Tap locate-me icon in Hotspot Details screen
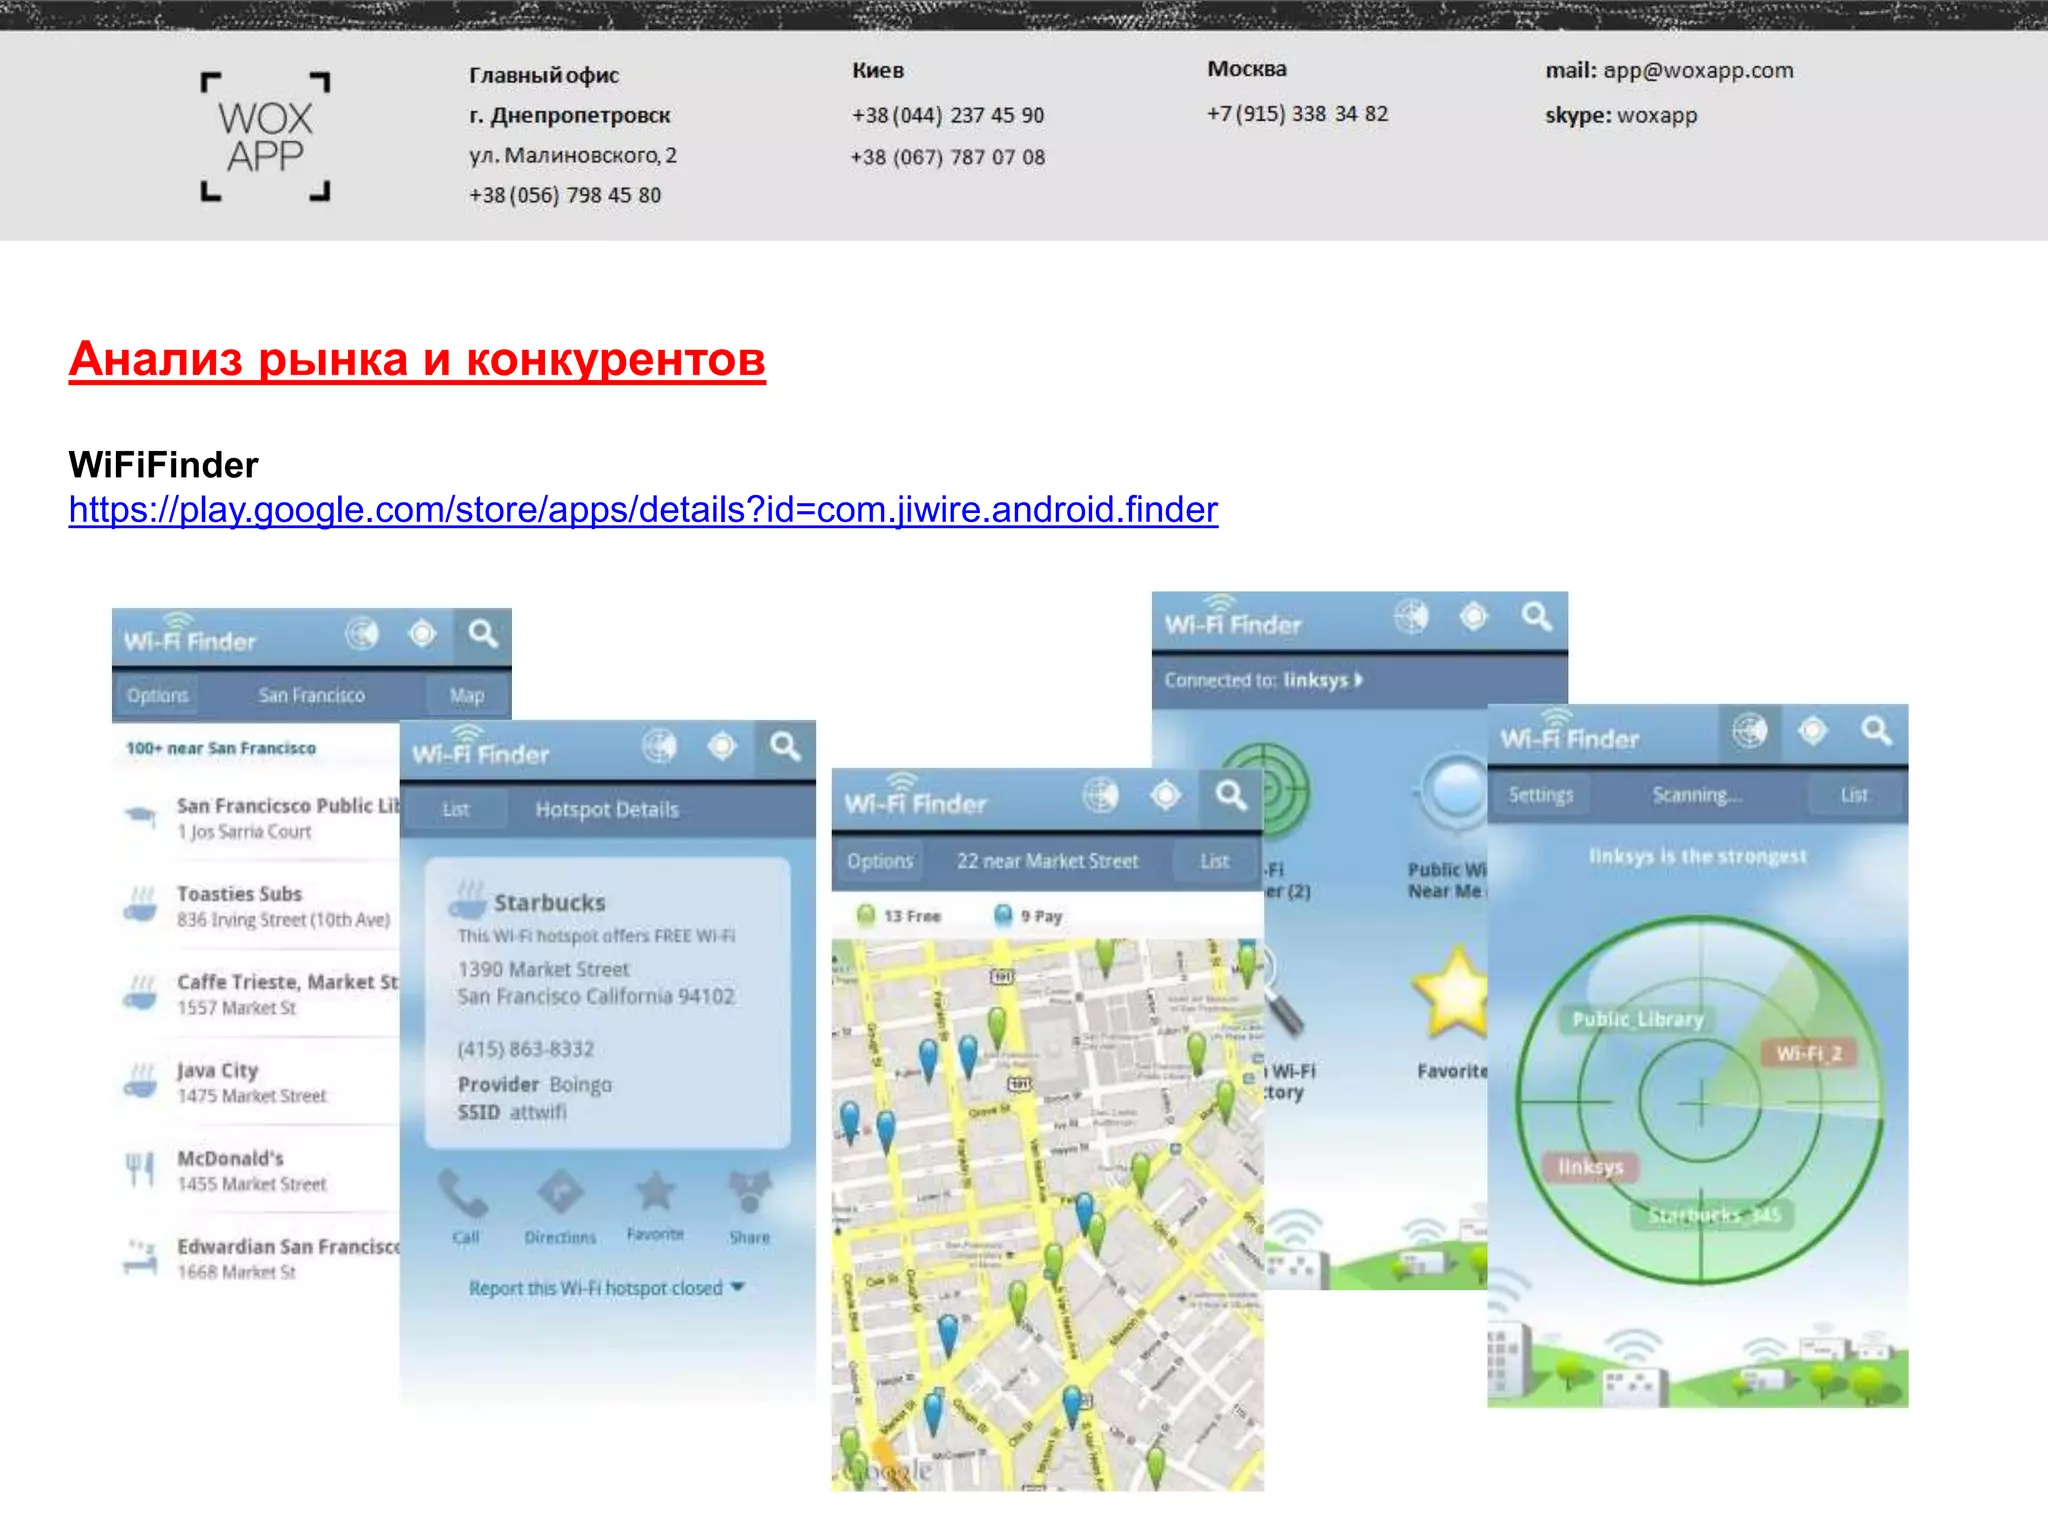This screenshot has width=2048, height=1536. (x=722, y=746)
